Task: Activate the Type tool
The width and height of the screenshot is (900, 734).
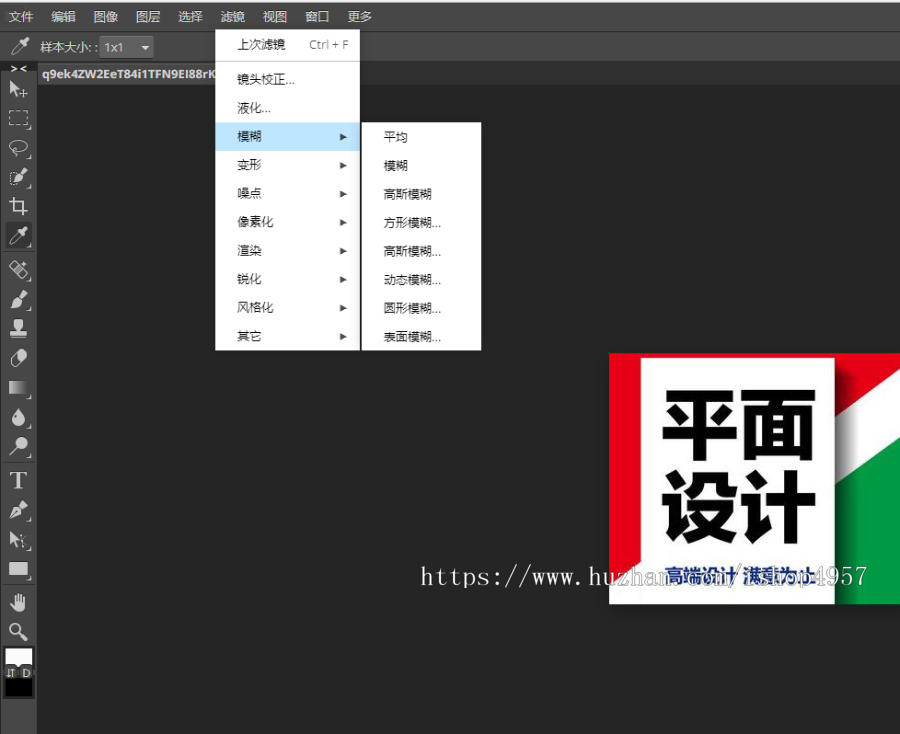Action: pyautogui.click(x=18, y=479)
